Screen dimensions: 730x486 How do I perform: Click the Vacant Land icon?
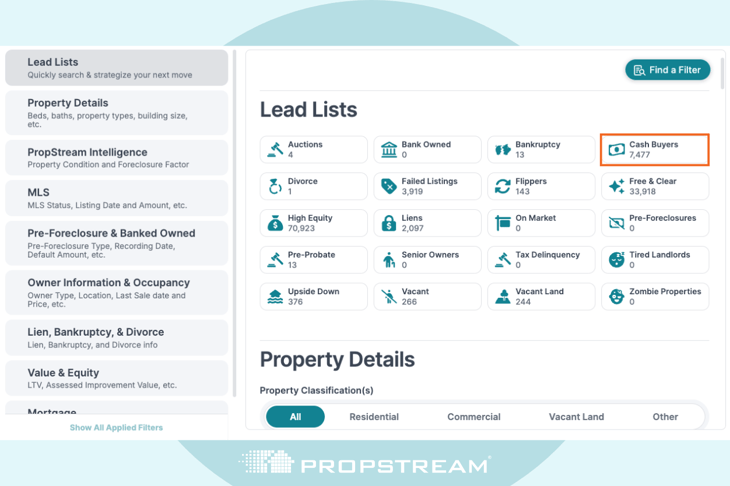[502, 297]
